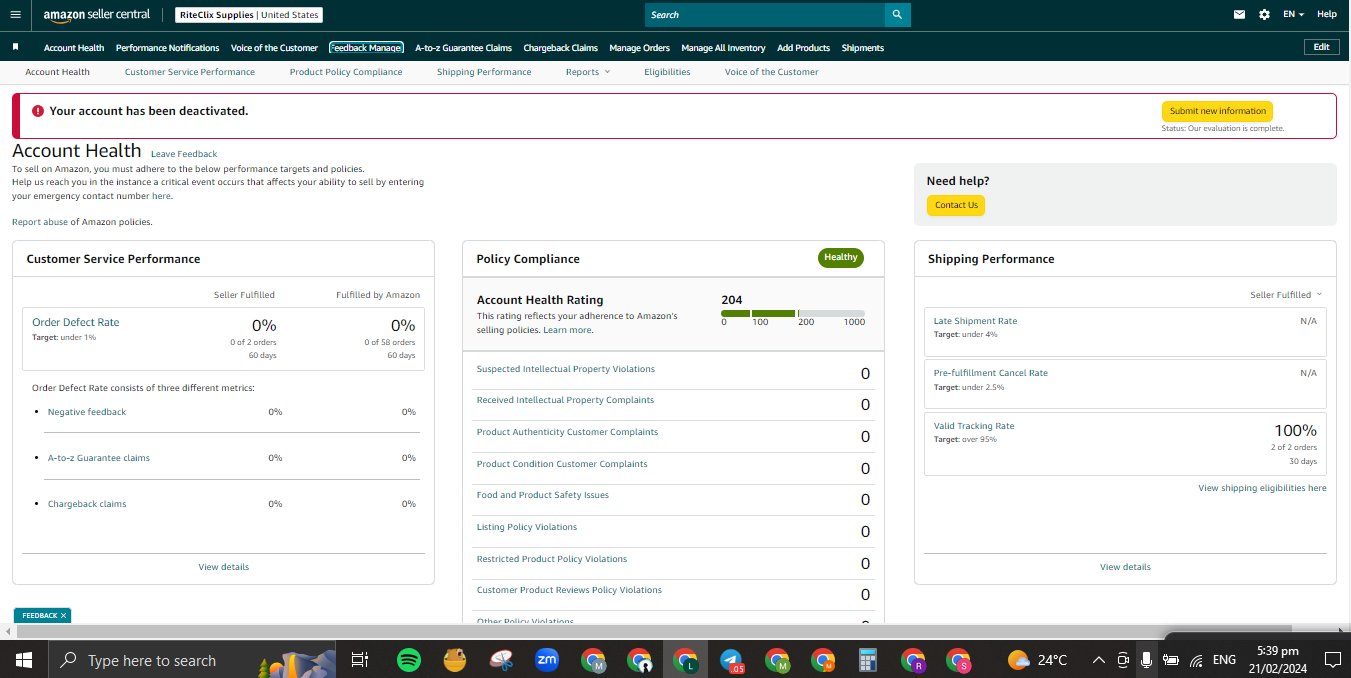This screenshot has width=1351, height=678.
Task: Click the Contact Us button
Action: [x=956, y=205]
